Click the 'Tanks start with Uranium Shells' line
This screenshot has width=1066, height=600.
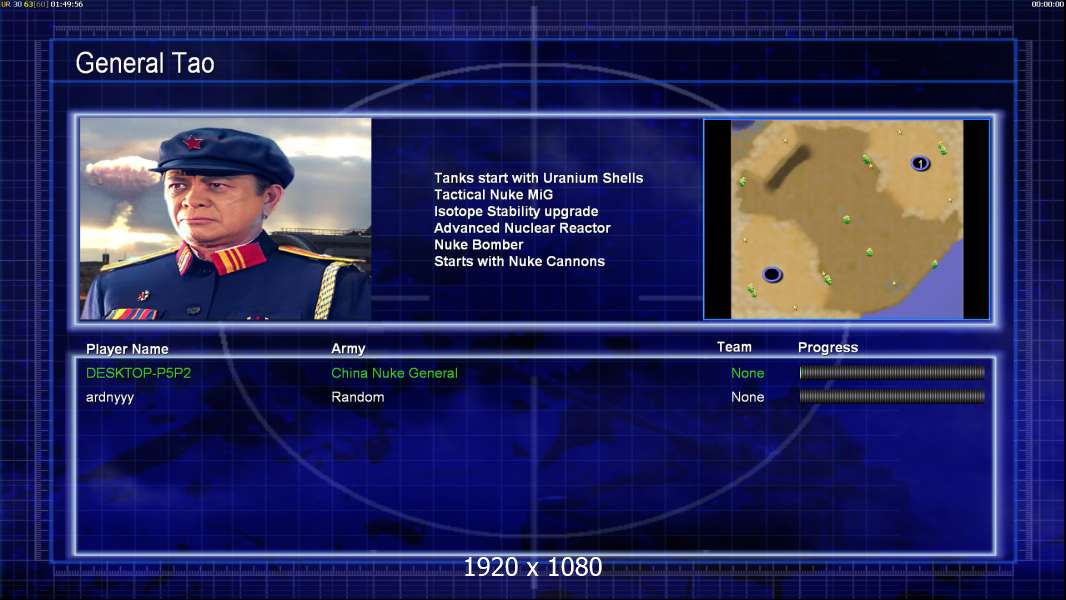click(538, 178)
